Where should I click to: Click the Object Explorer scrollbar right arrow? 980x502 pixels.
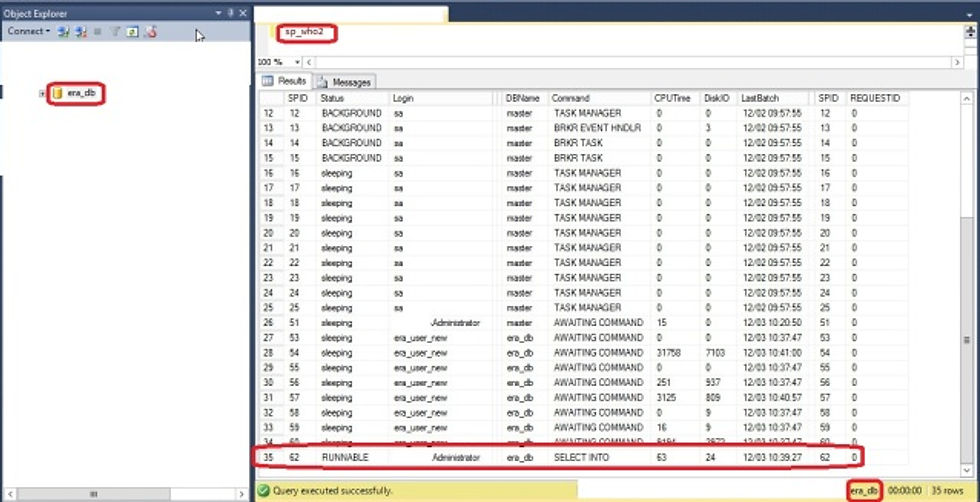point(242,494)
